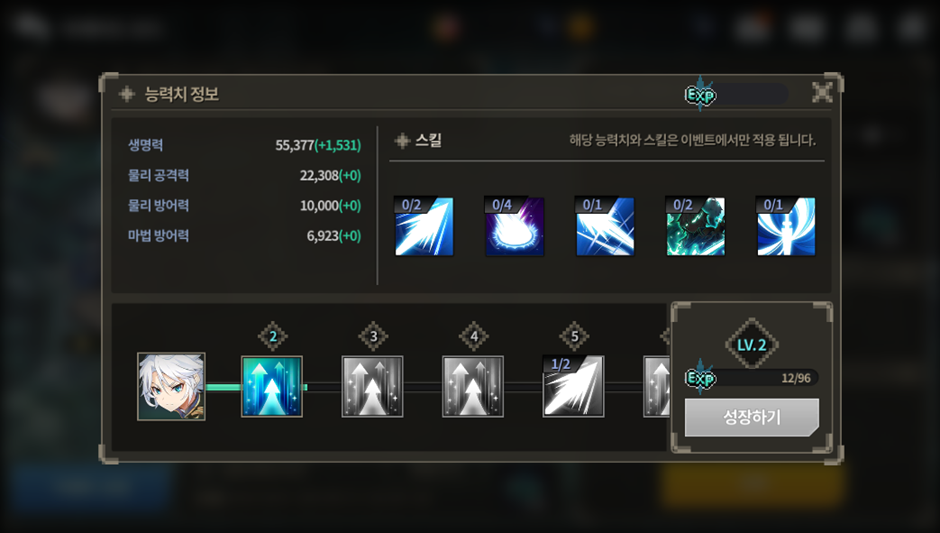Click the EXP icon in the header
940x533 pixels.
tap(700, 94)
